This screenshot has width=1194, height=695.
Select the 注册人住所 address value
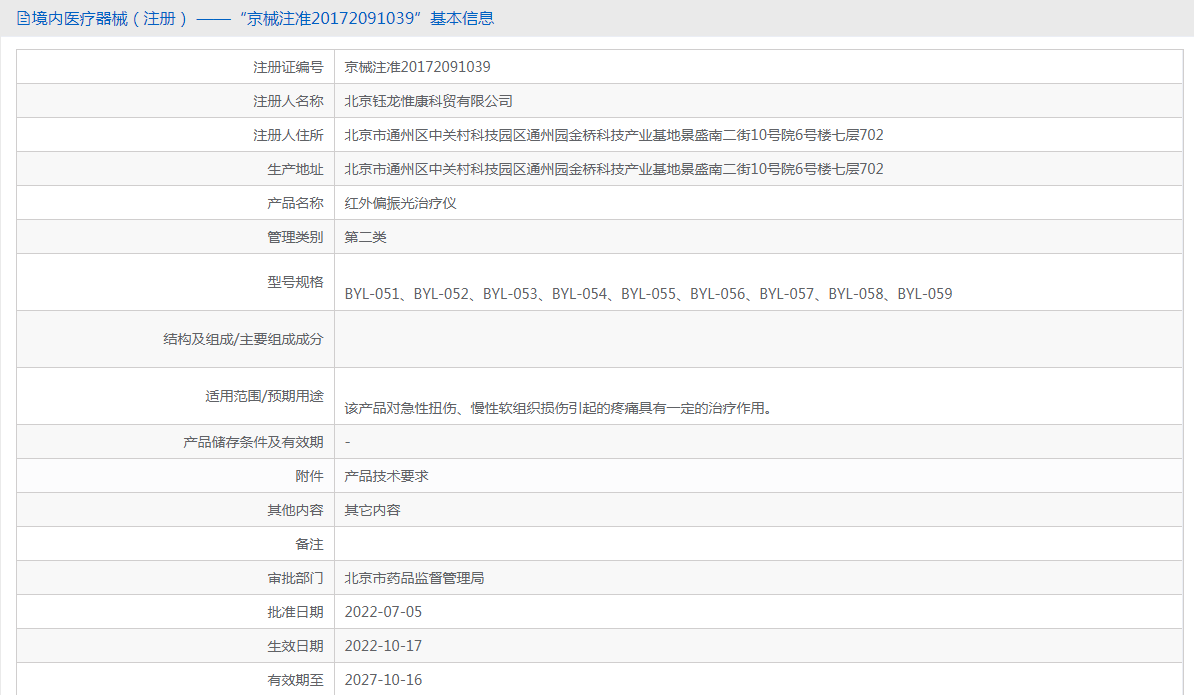point(614,135)
